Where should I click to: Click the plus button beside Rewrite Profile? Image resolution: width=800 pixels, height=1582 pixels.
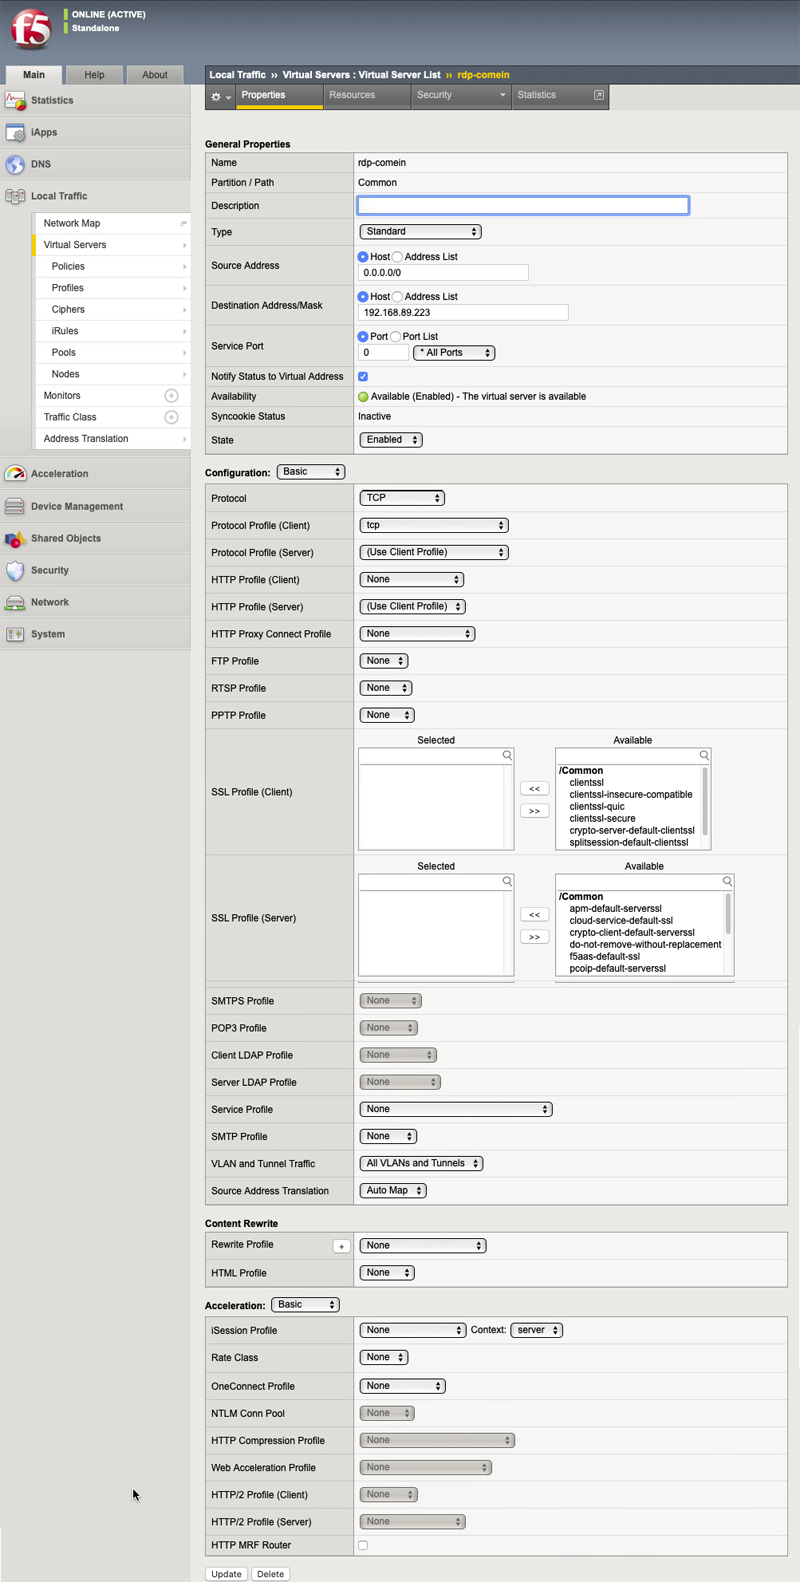(x=341, y=1246)
